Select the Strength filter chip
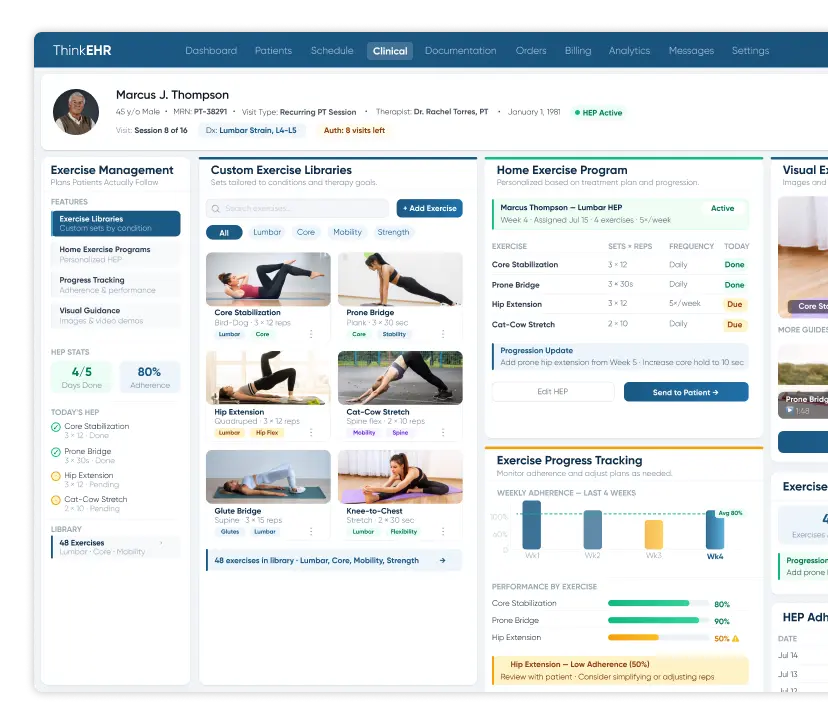828x724 pixels. click(x=393, y=232)
